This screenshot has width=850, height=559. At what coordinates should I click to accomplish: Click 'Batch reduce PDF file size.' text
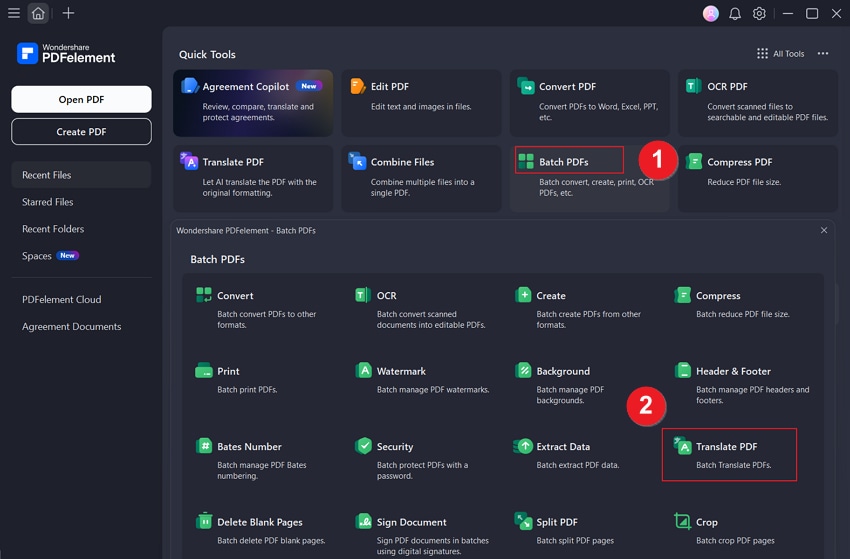[743, 314]
